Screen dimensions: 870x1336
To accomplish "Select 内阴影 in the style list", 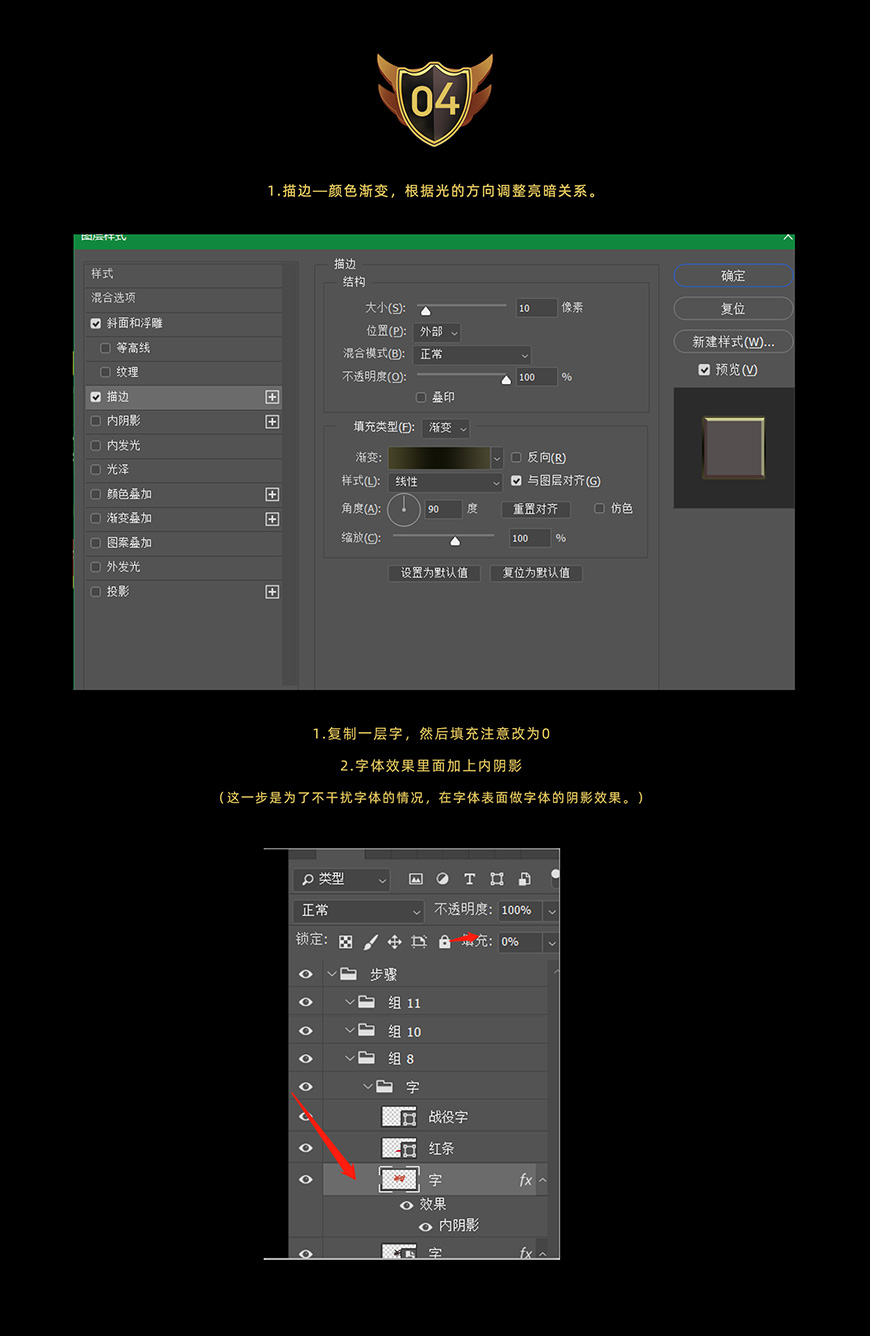I will [x=124, y=420].
